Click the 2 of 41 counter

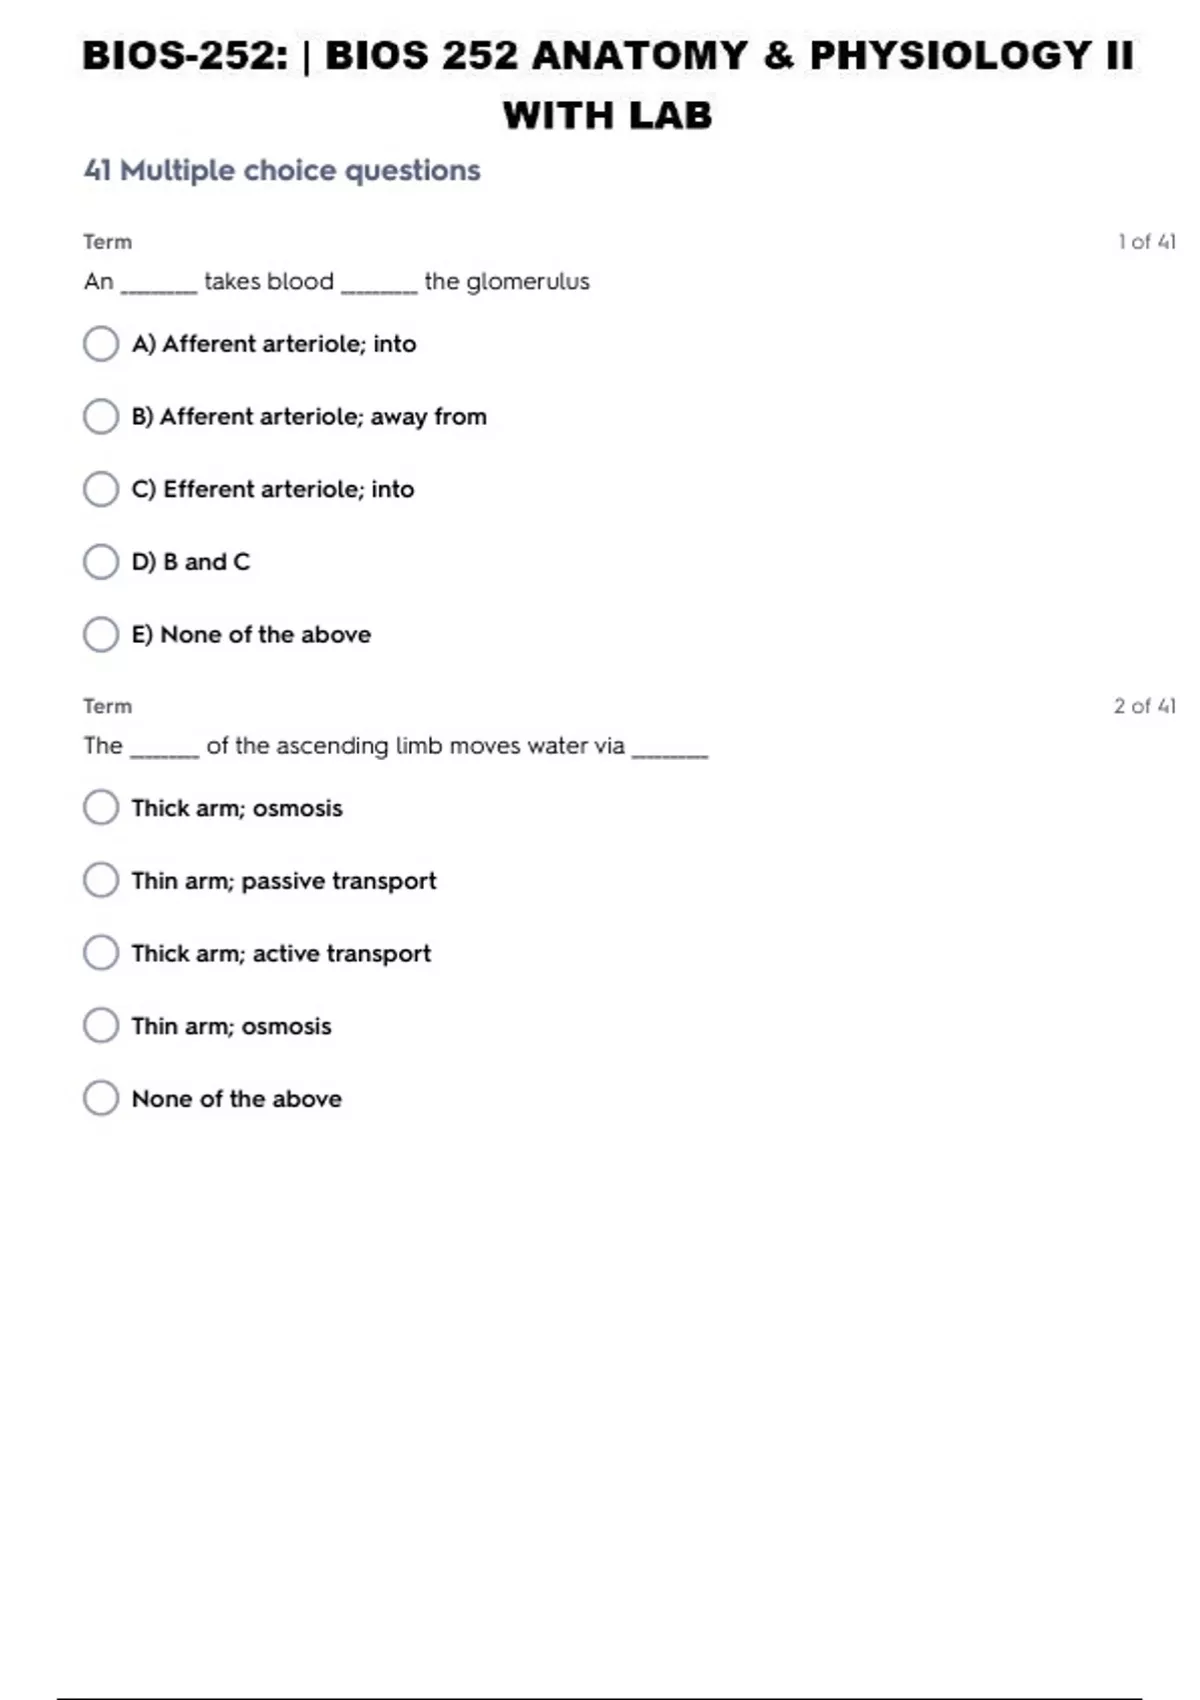point(1144,706)
